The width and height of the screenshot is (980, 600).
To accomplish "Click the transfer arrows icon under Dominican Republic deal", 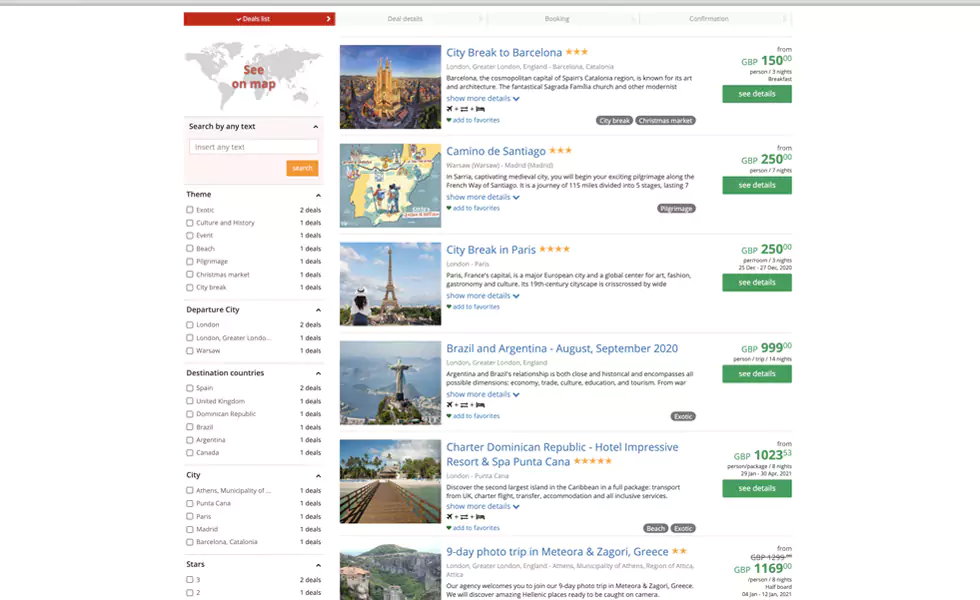I will 465,517.
